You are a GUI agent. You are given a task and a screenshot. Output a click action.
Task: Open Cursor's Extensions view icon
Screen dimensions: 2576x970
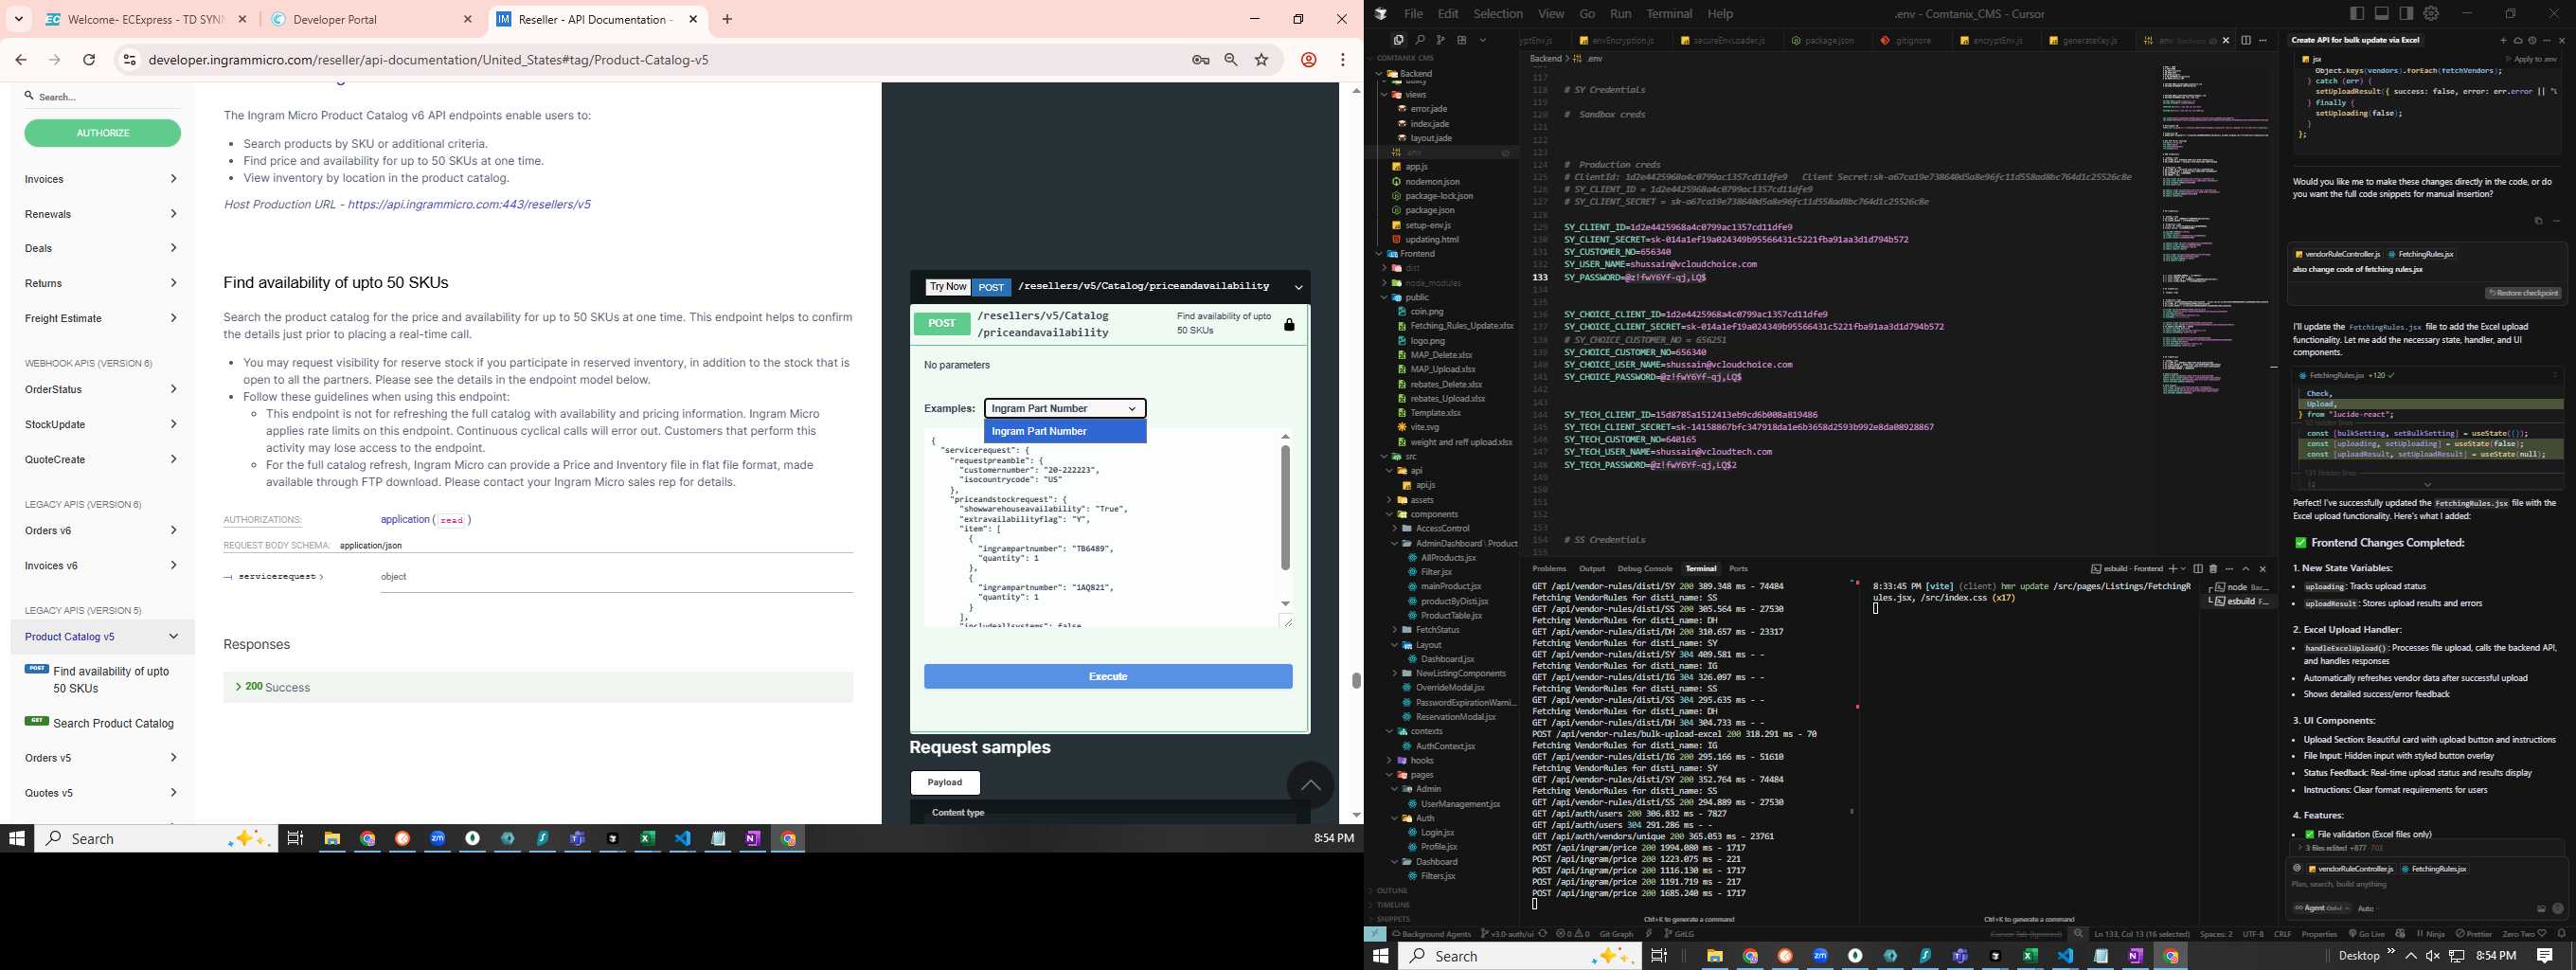coord(1461,40)
